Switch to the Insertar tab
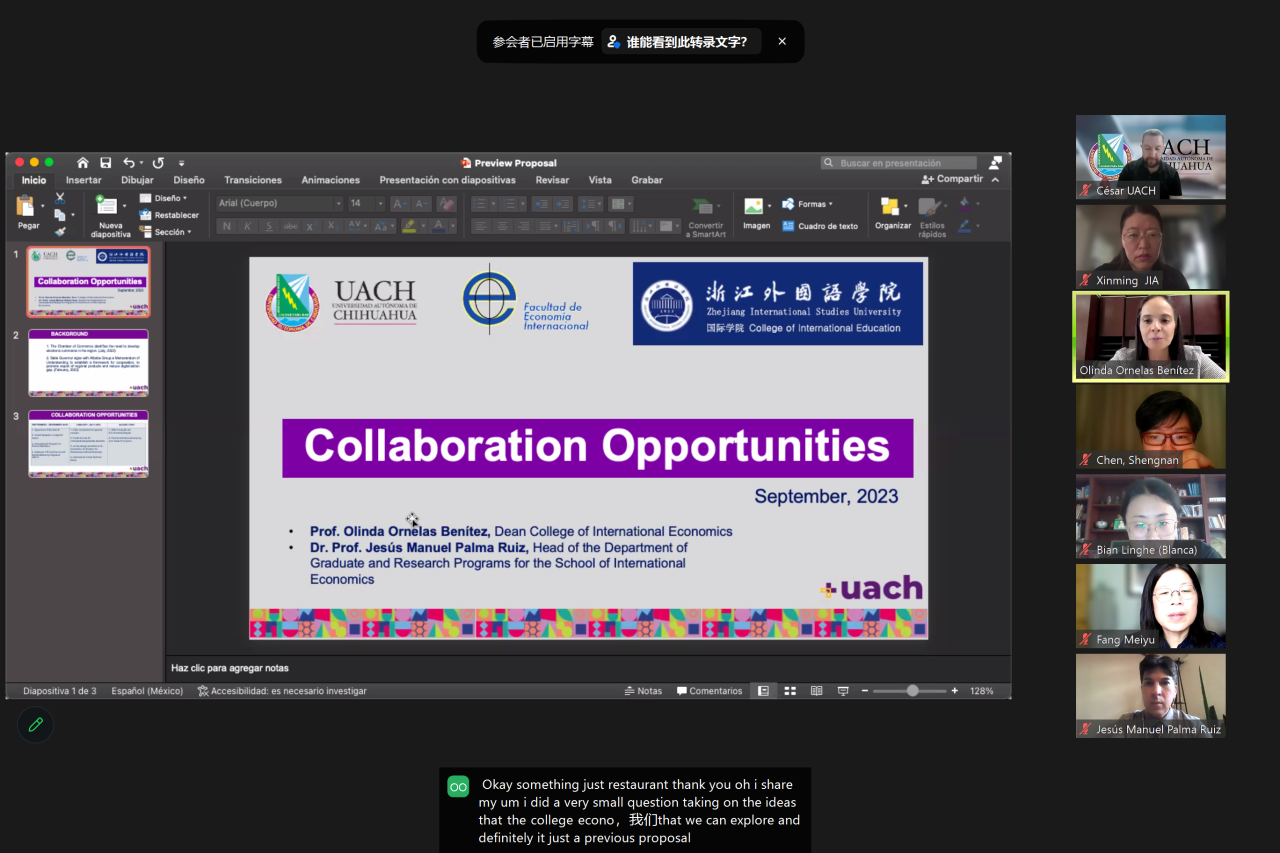 (x=84, y=180)
